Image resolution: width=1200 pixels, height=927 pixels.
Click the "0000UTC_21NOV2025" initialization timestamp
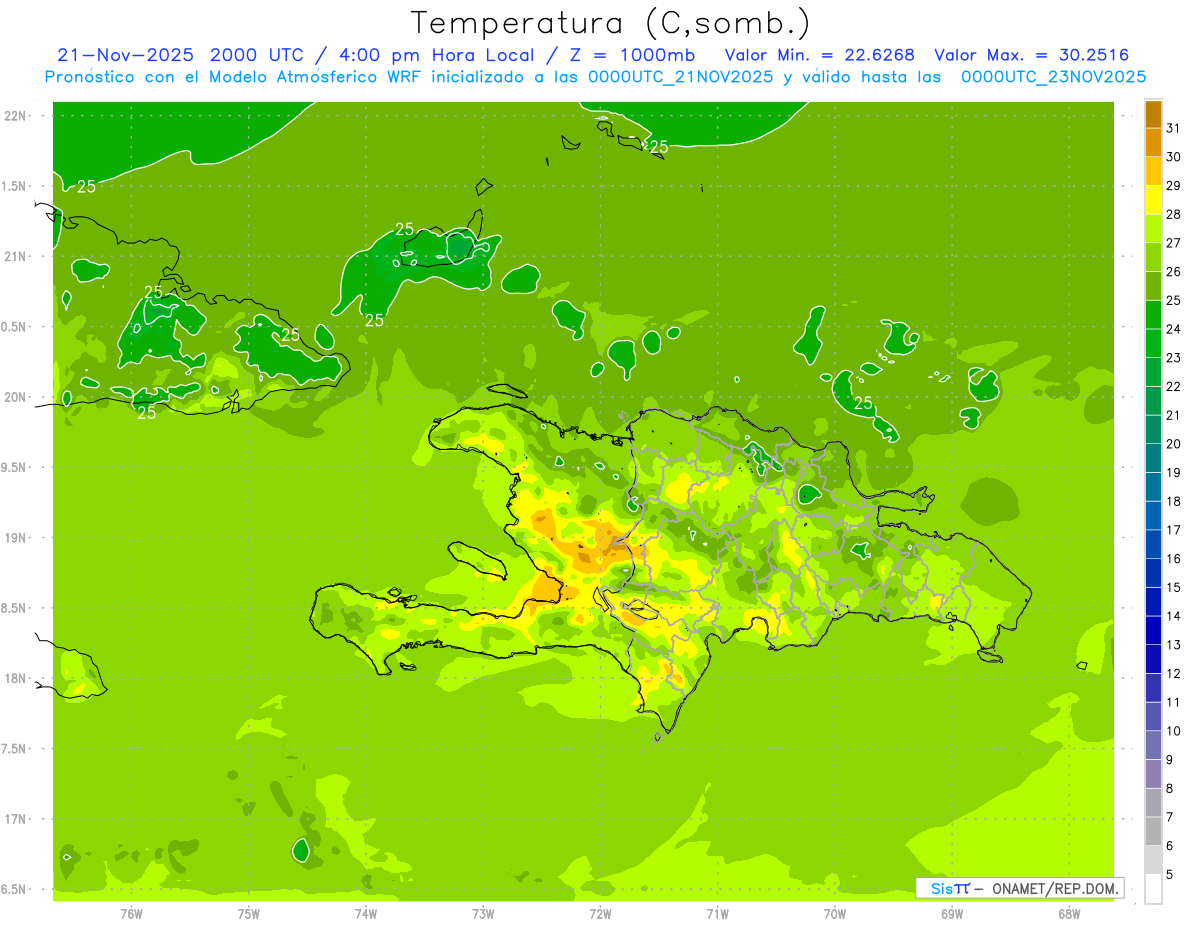(681, 77)
